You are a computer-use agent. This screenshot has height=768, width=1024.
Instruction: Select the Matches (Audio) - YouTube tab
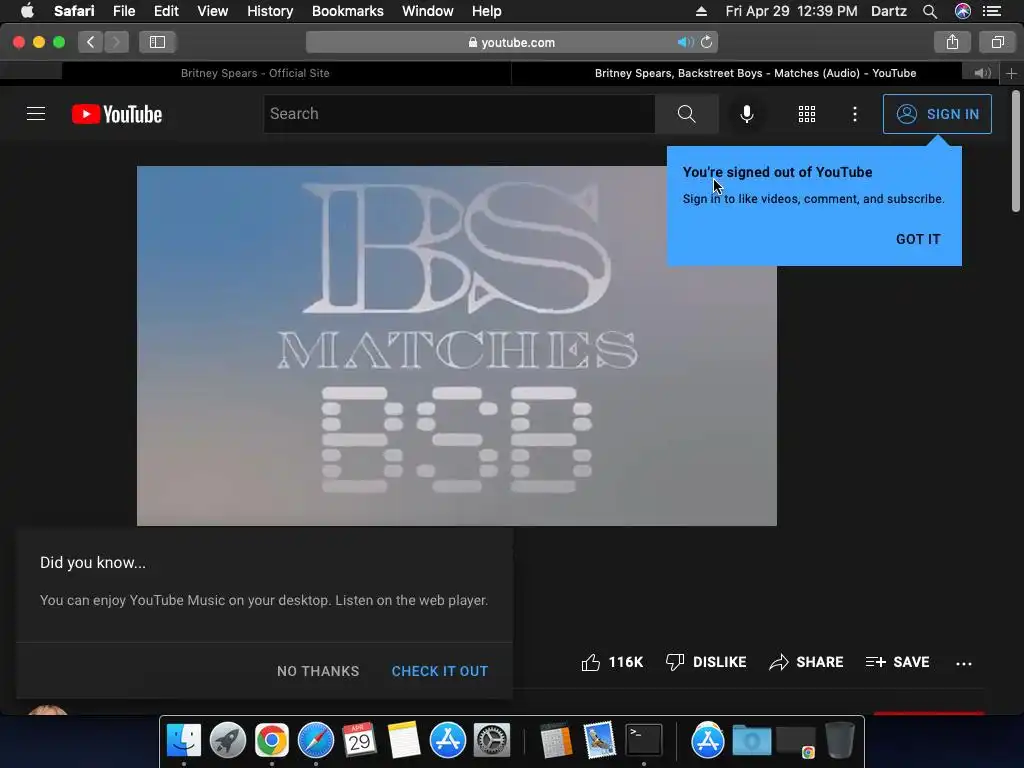[x=755, y=73]
